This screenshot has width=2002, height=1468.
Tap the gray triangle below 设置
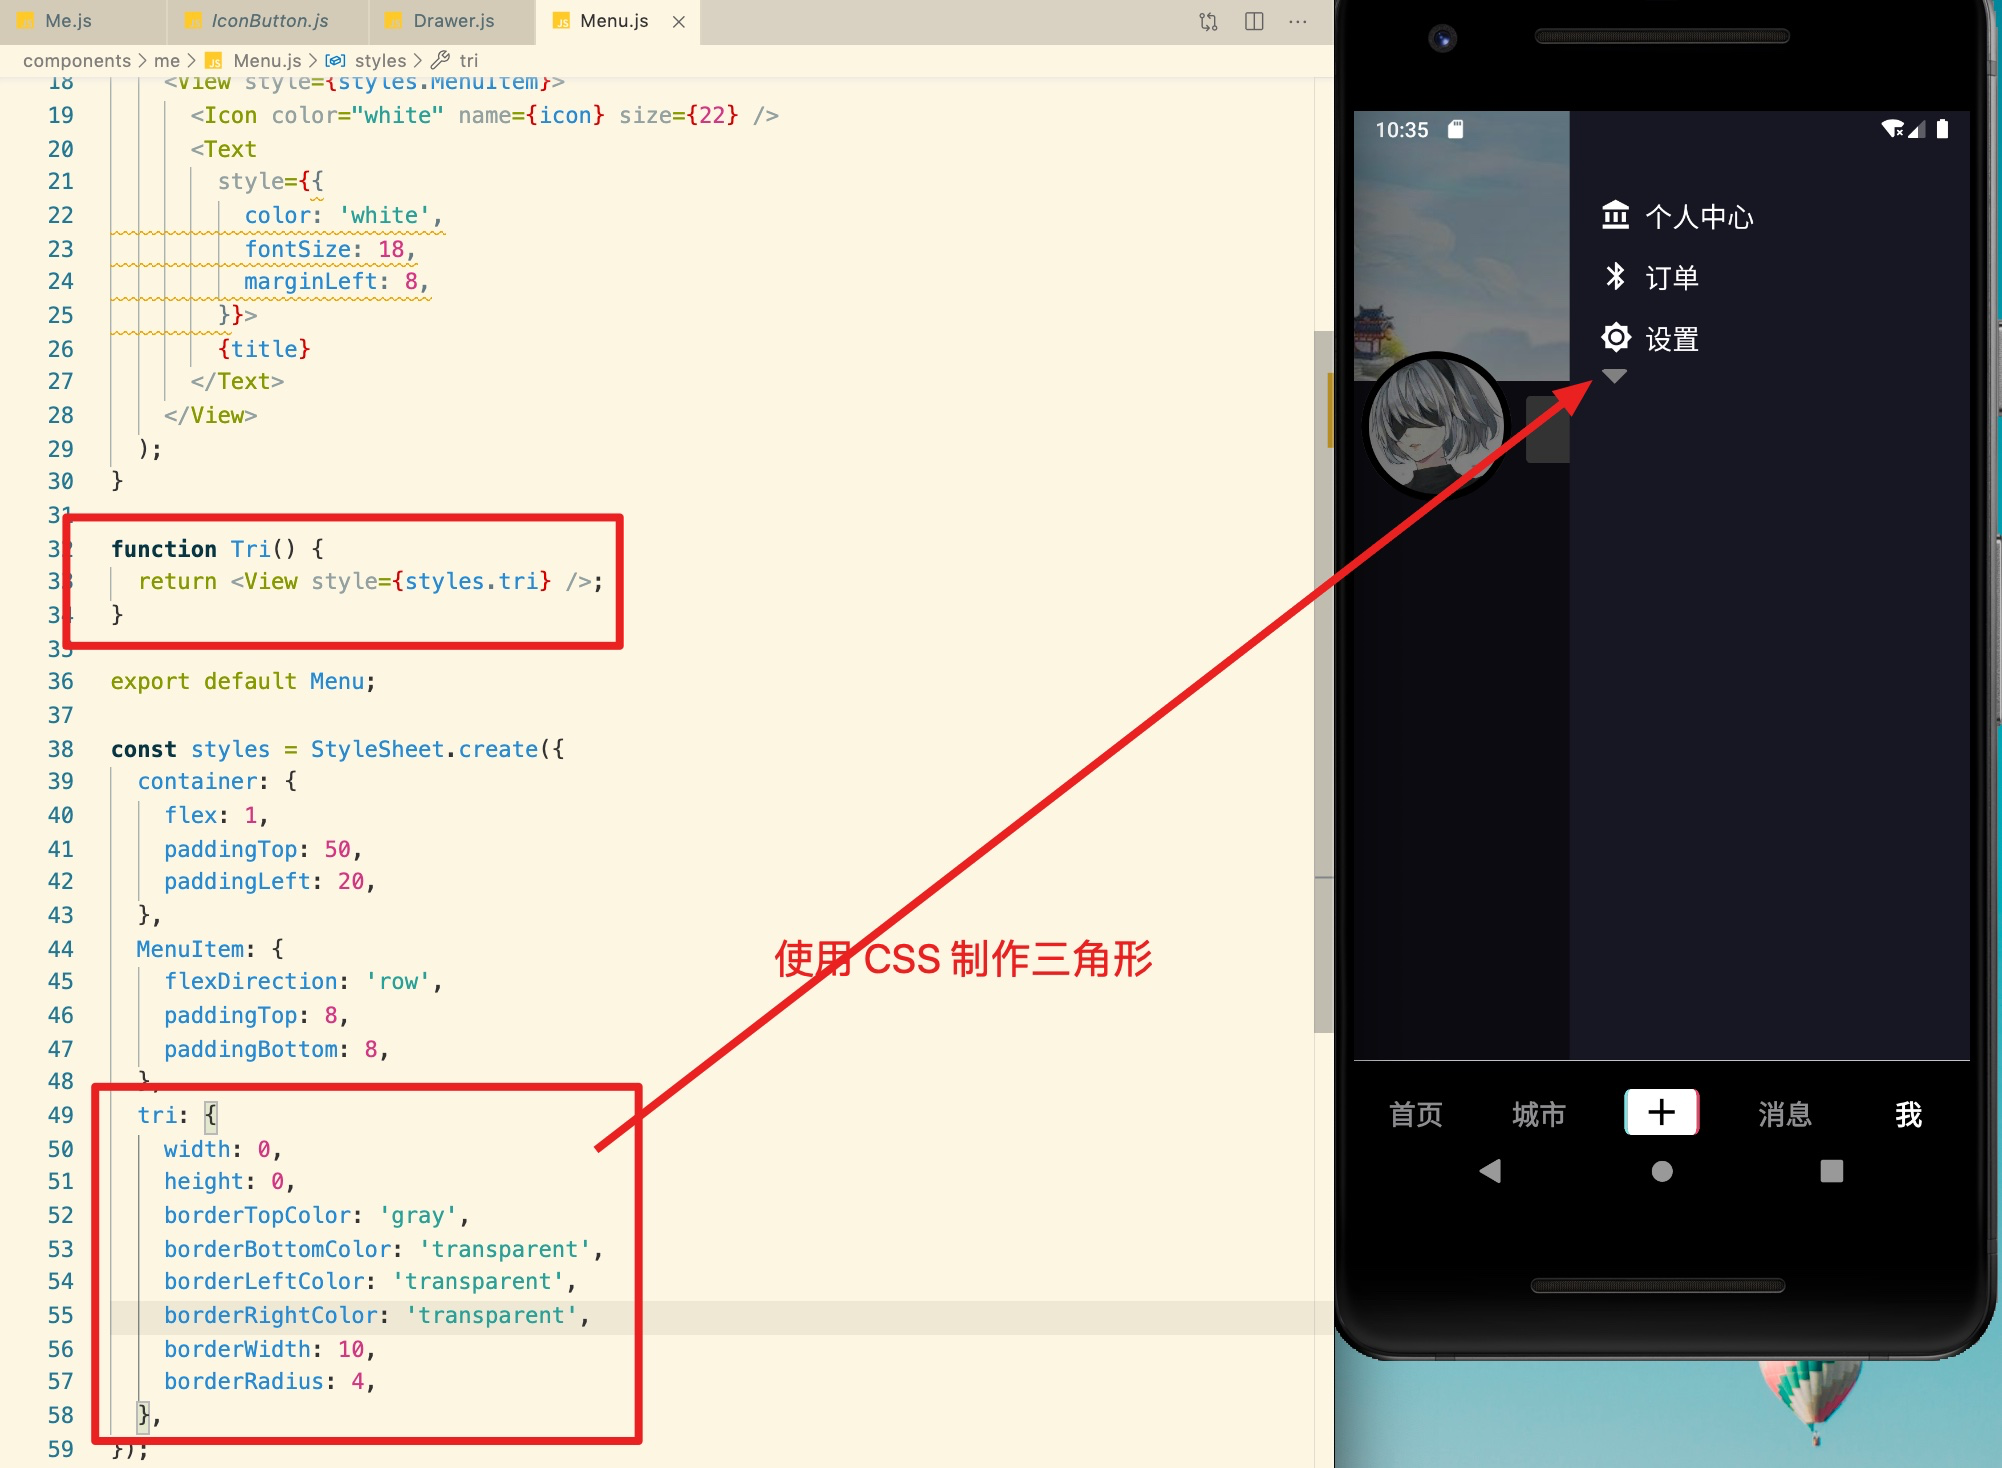[x=1614, y=376]
